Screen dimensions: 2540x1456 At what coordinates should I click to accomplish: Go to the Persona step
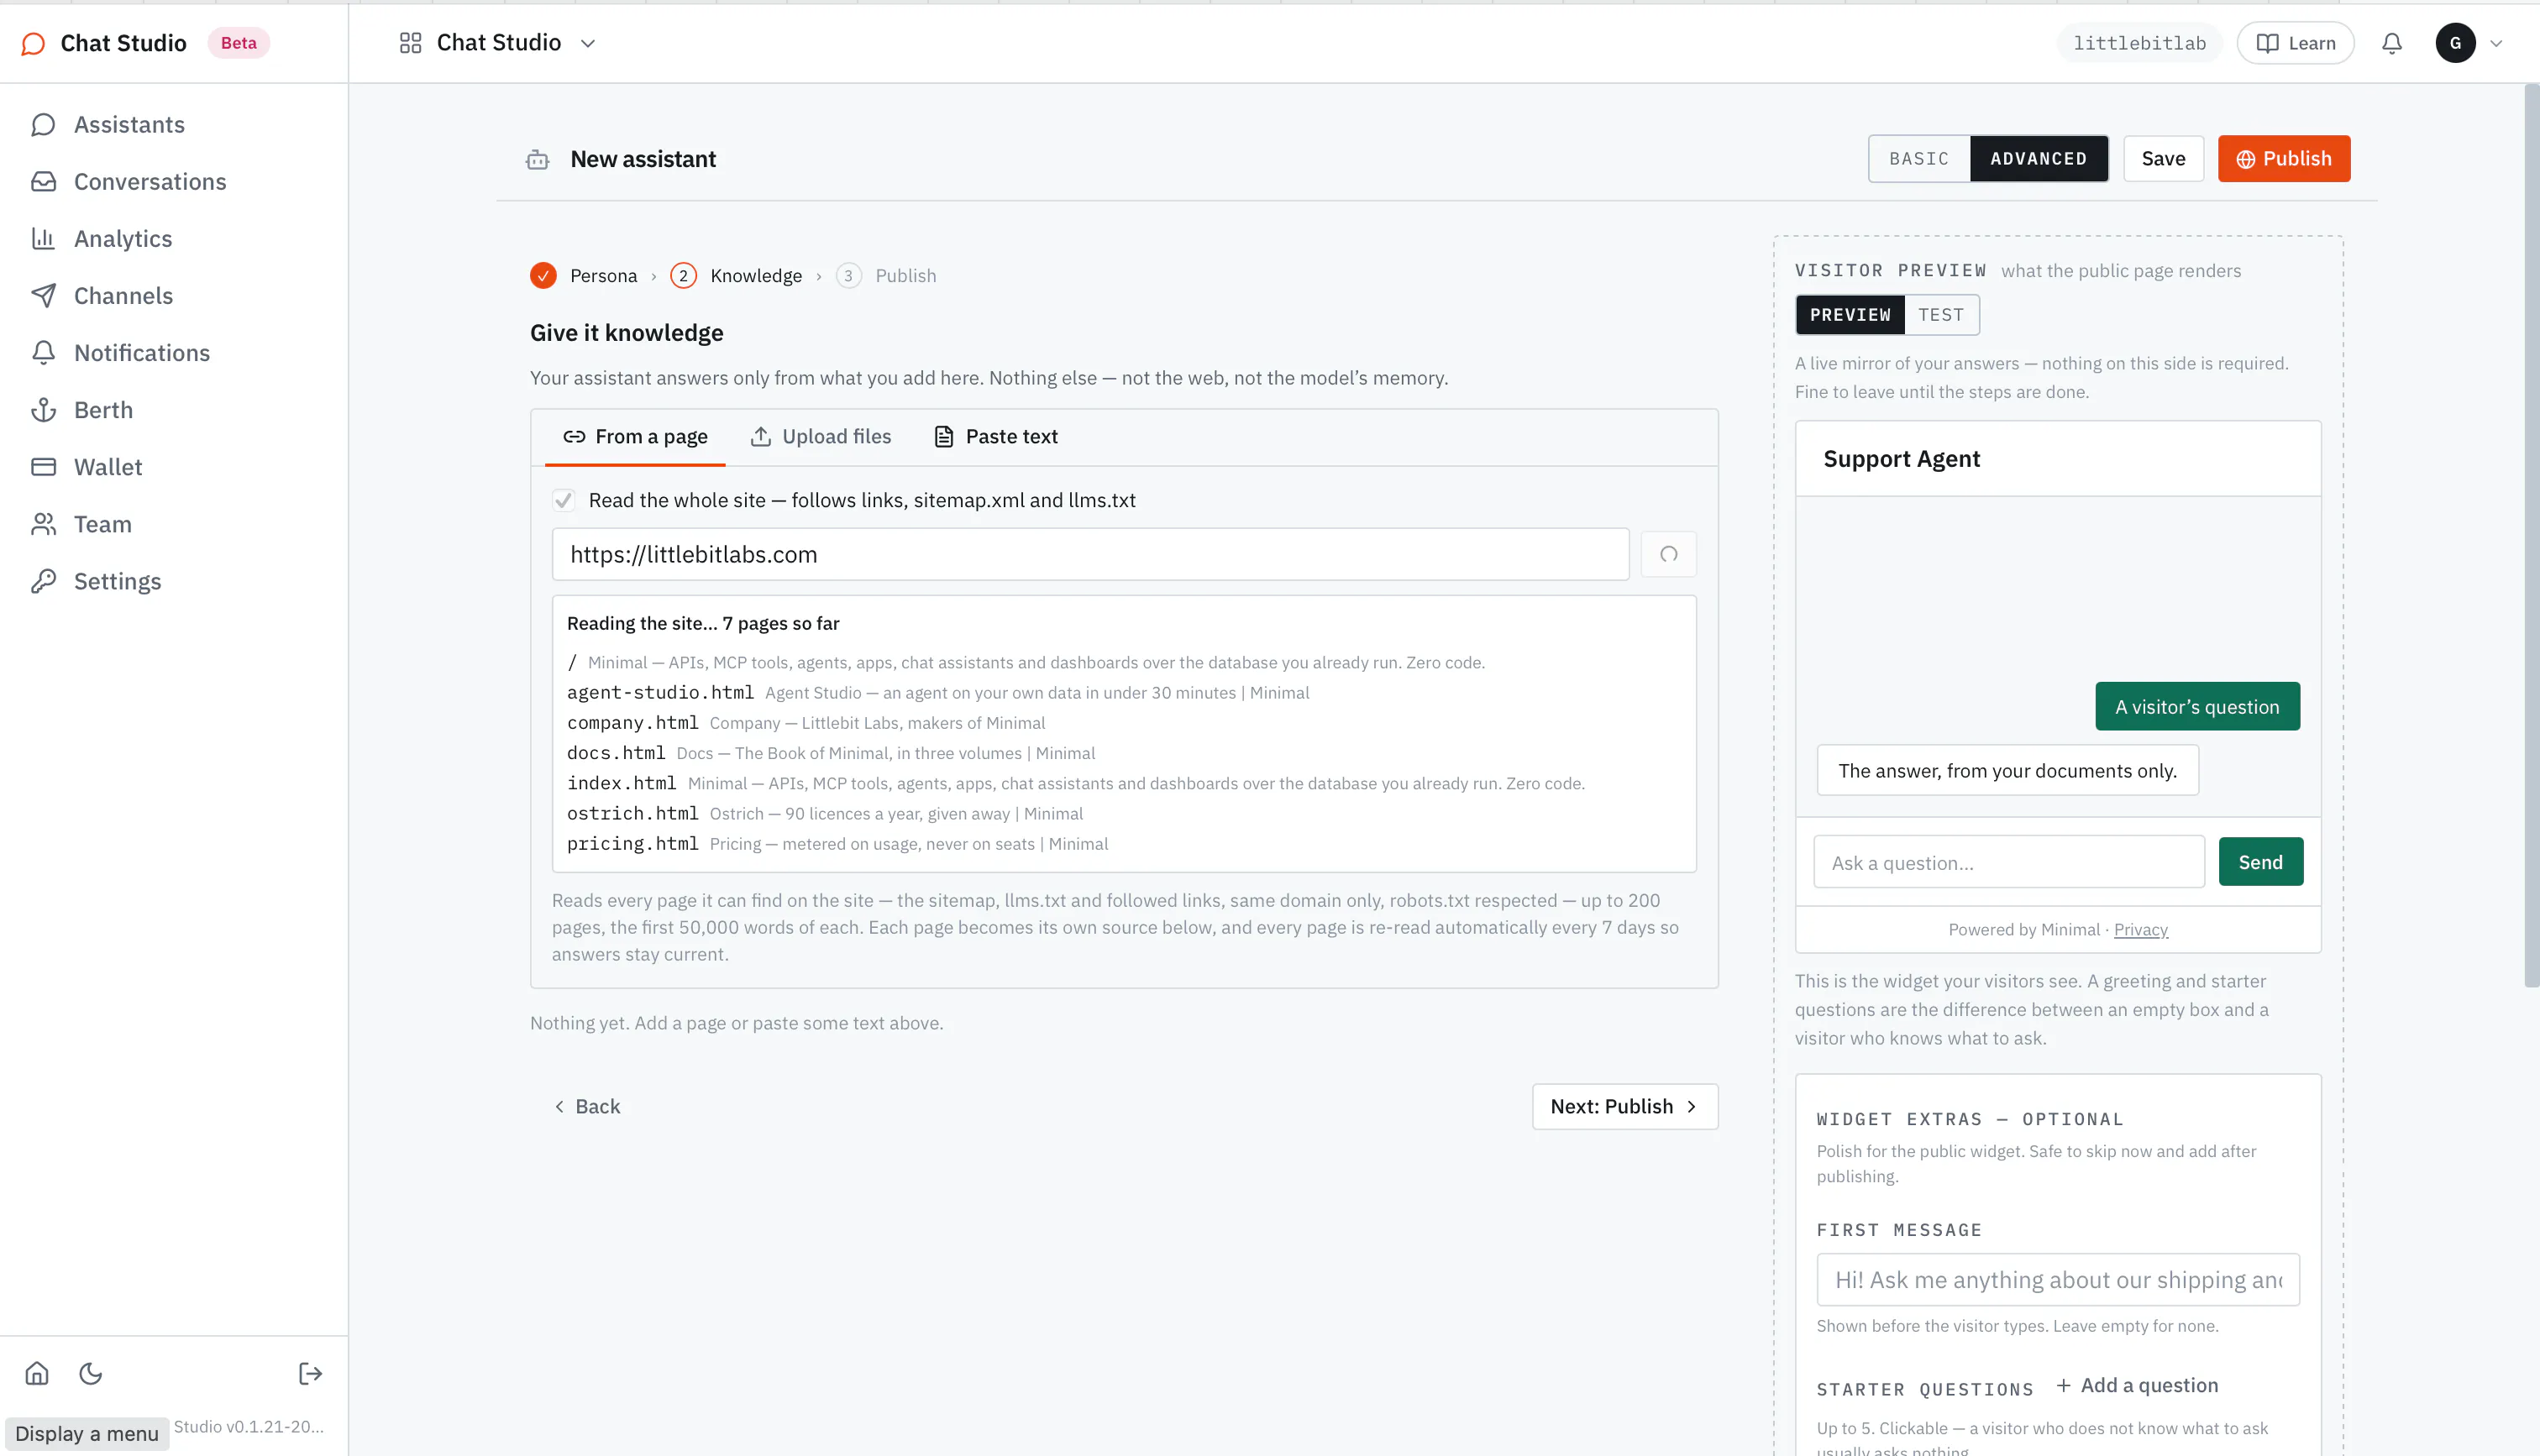[584, 276]
